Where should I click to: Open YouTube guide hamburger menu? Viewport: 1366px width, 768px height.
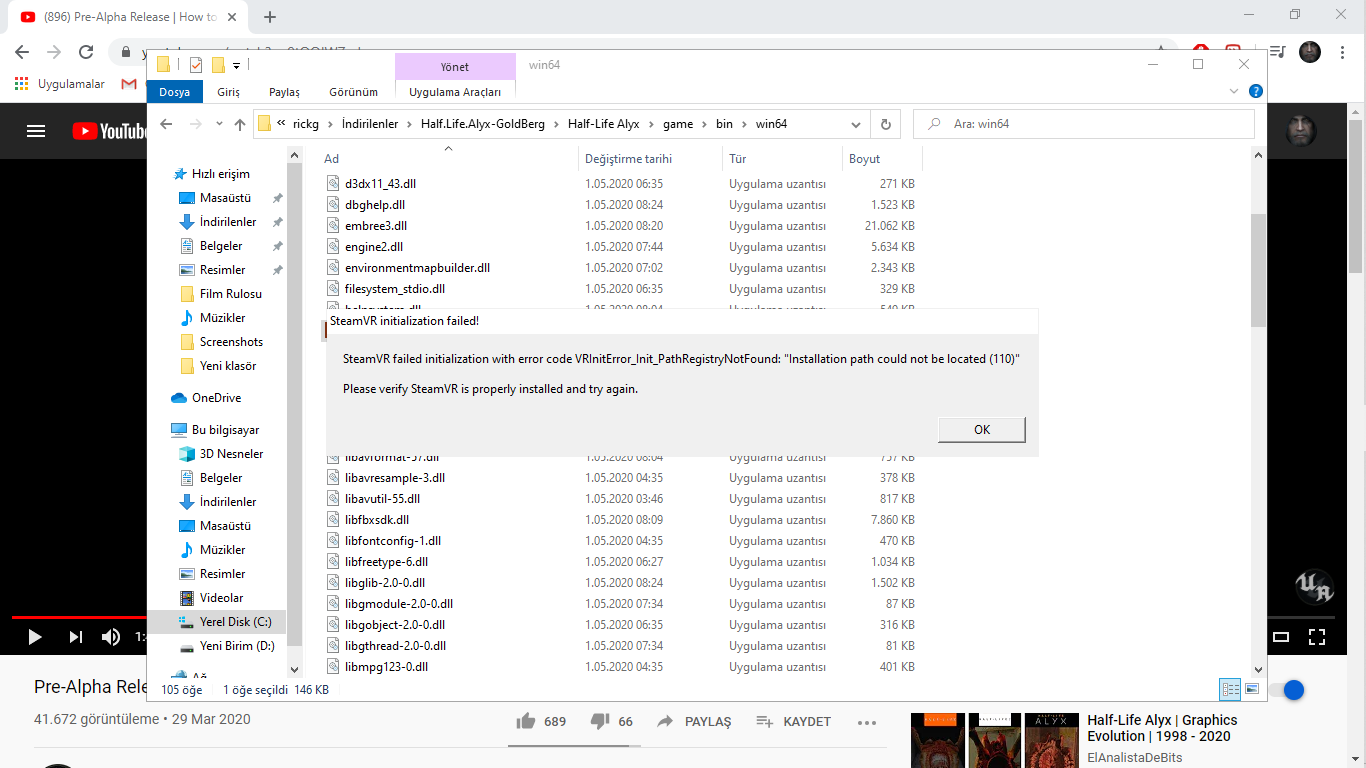click(x=36, y=131)
